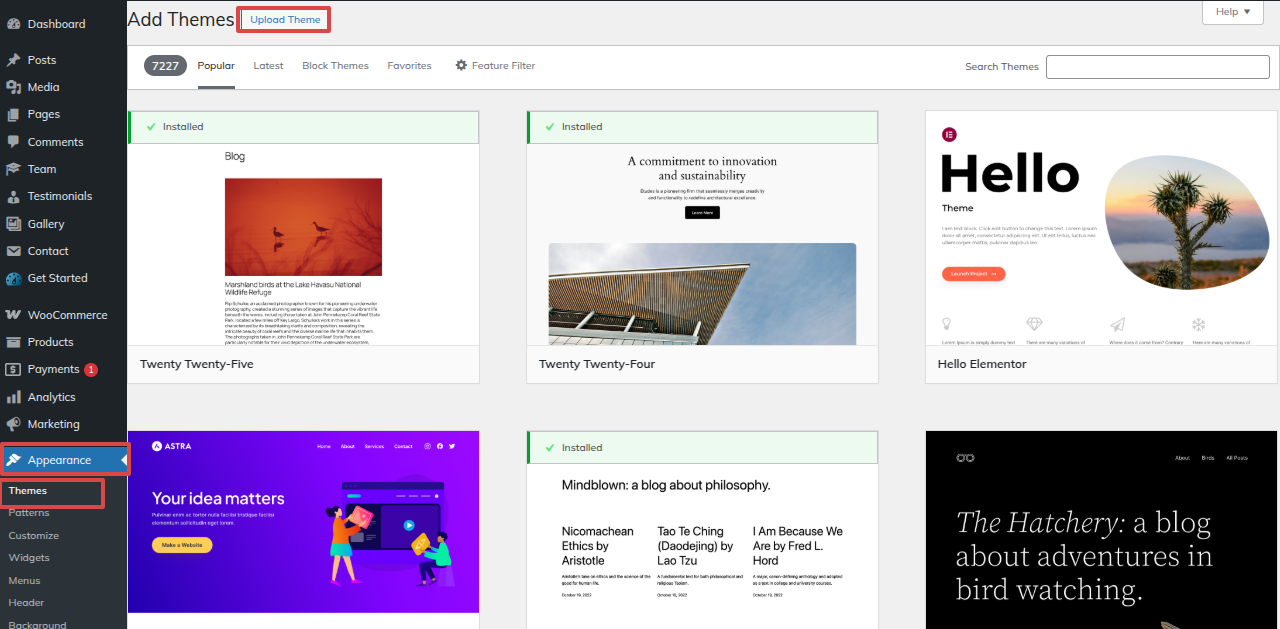Screen dimensions: 1280x629
Task: Switch to the Latest tab
Action: [x=268, y=66]
